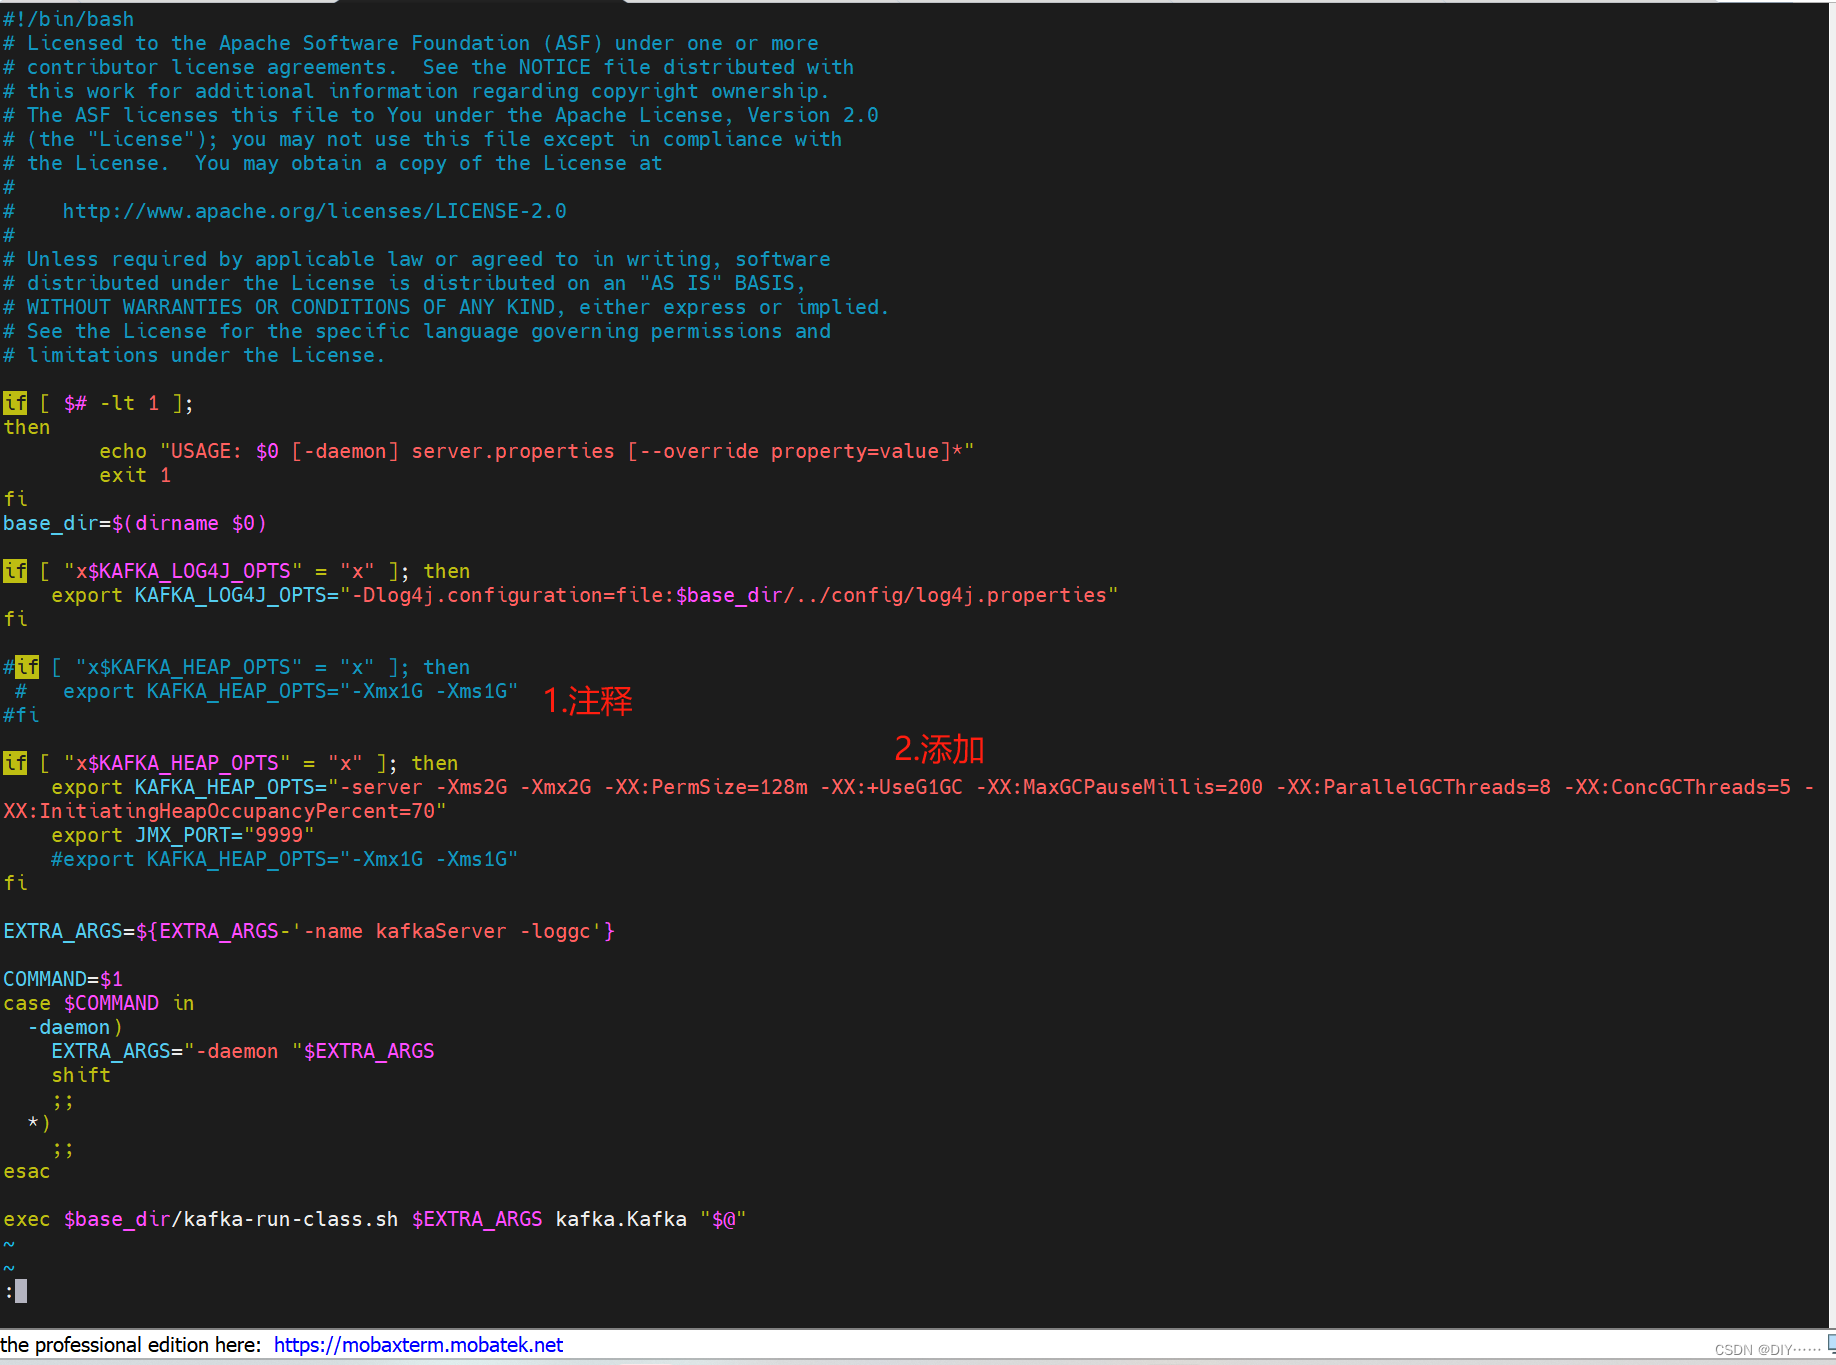Click the 'export JMX_PORT="9999"' line
The width and height of the screenshot is (1836, 1365).
pyautogui.click(x=183, y=835)
